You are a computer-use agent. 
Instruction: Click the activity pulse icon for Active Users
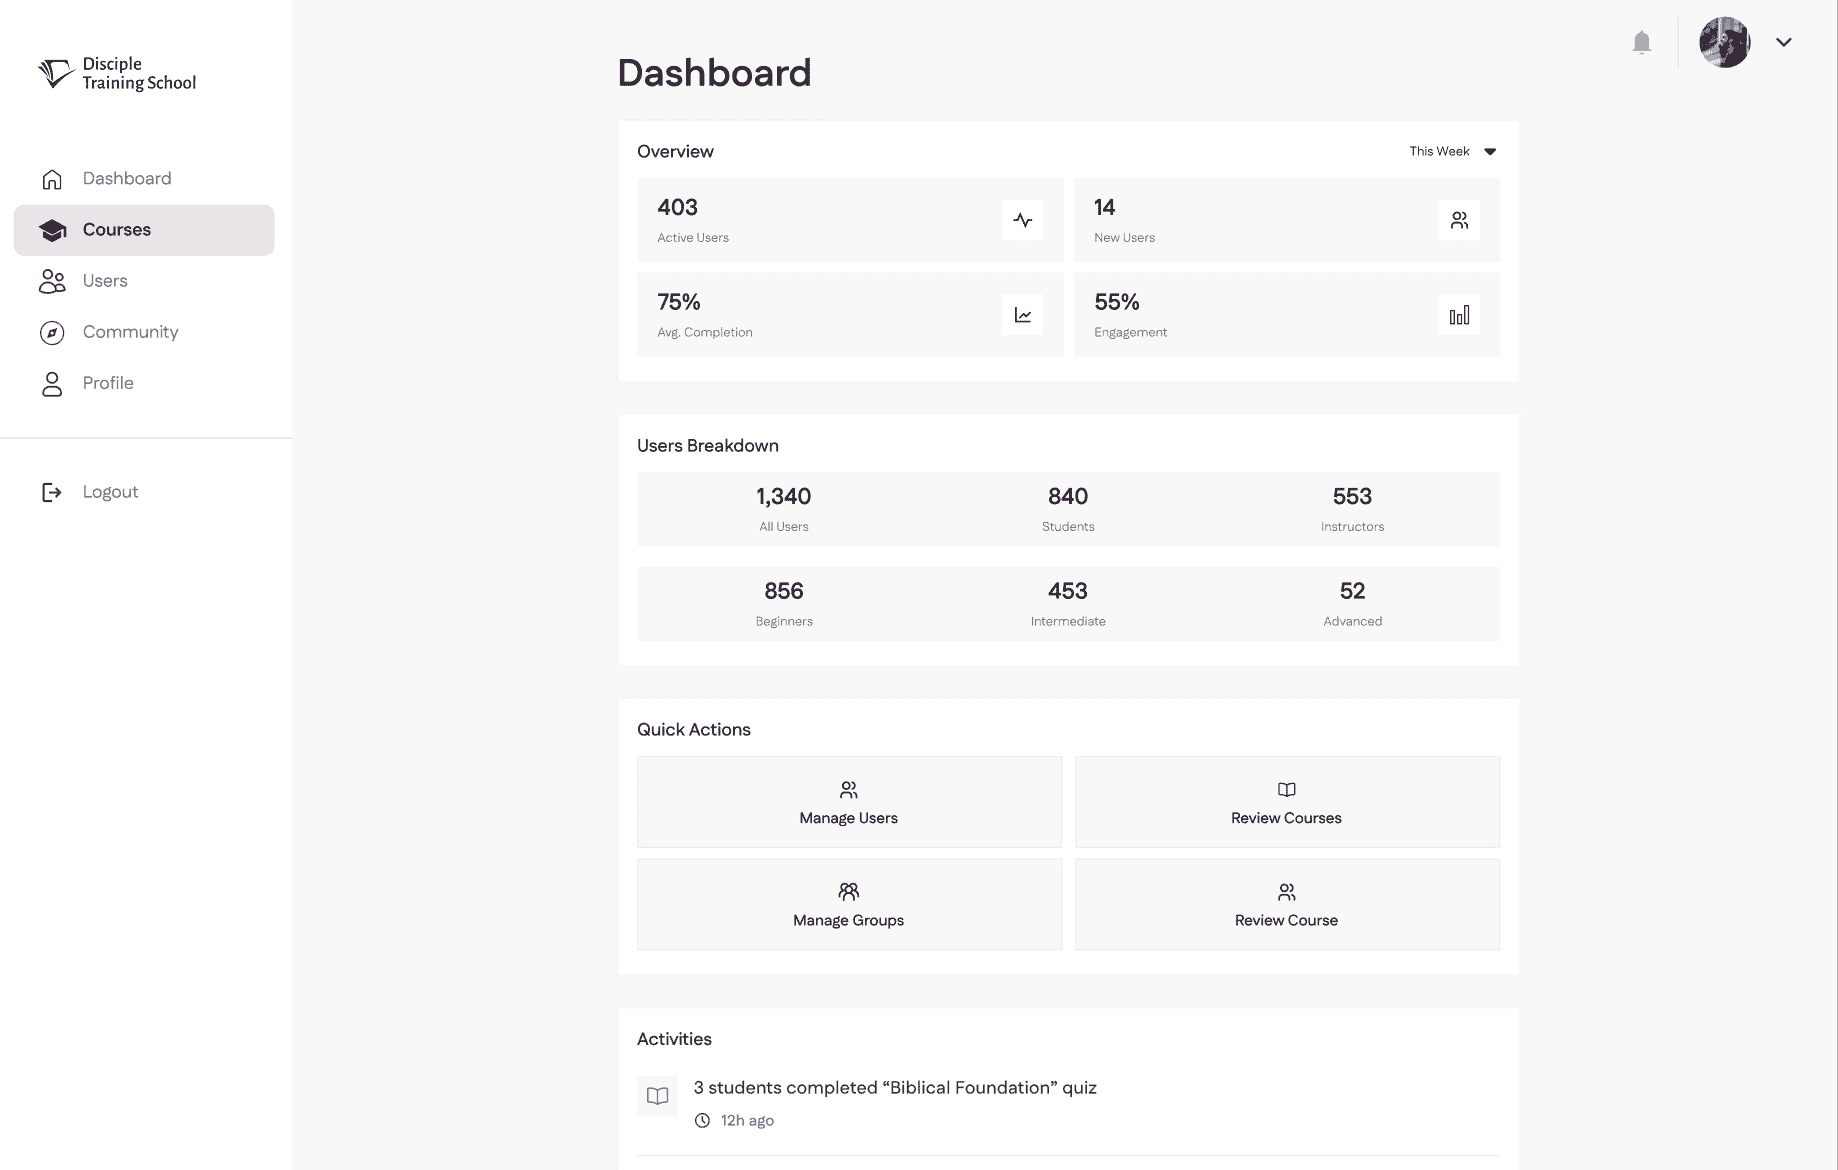(x=1022, y=220)
